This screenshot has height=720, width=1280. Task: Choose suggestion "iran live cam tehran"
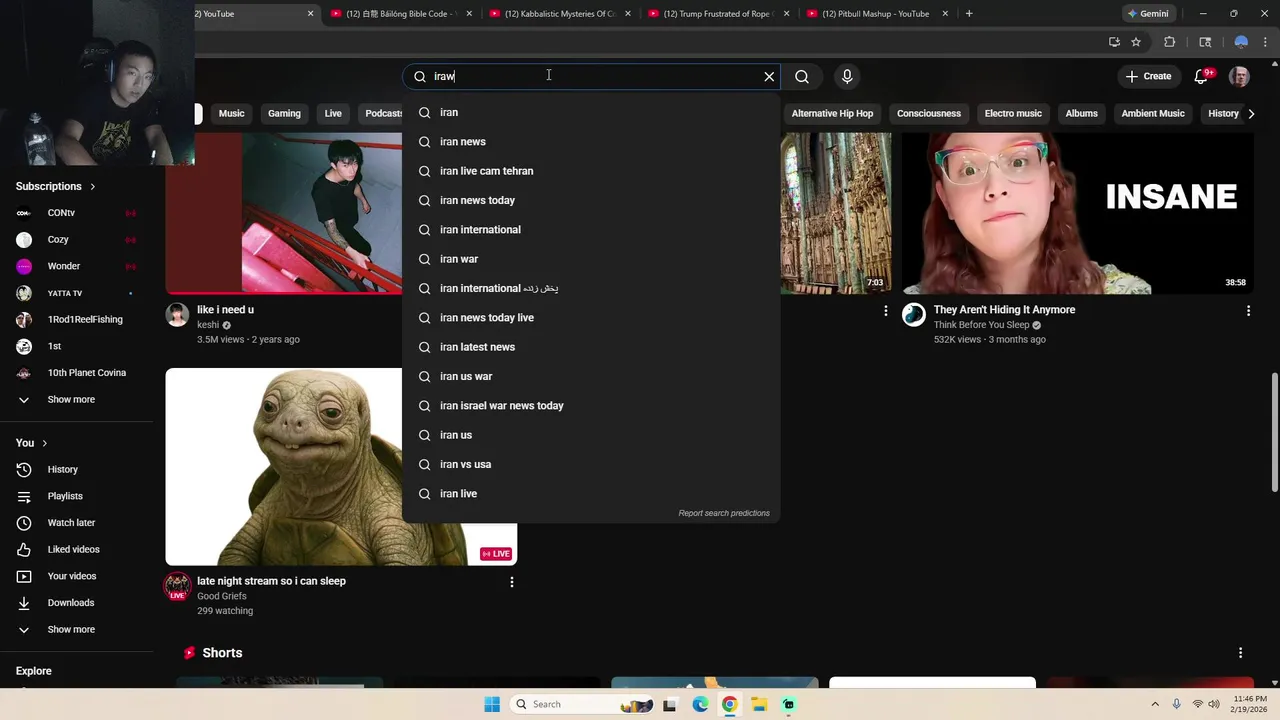point(591,171)
